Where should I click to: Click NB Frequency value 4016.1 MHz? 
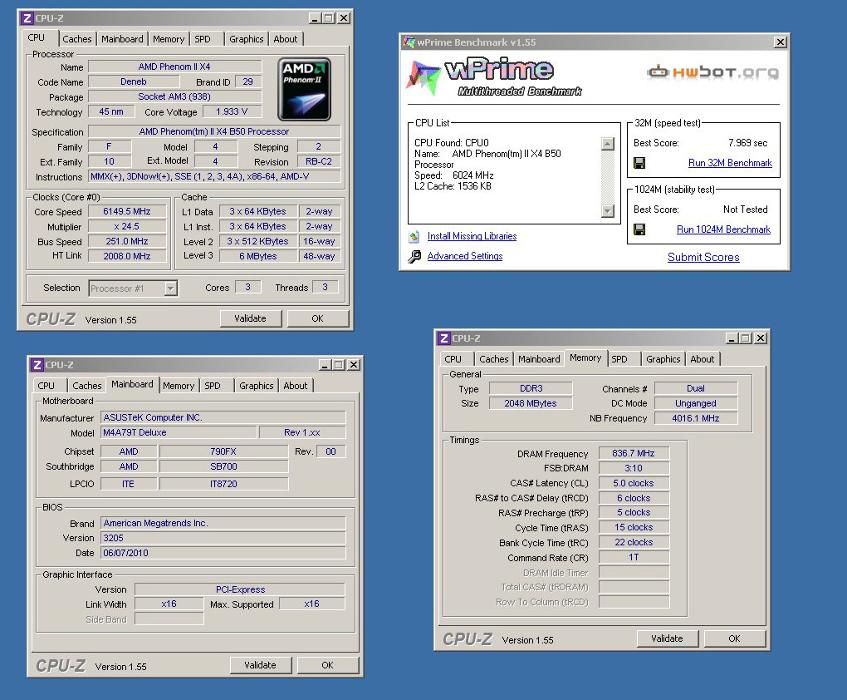tap(696, 418)
